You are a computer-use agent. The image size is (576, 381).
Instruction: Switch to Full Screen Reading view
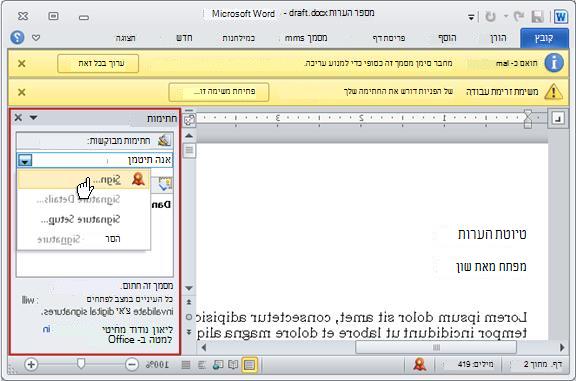[233, 364]
